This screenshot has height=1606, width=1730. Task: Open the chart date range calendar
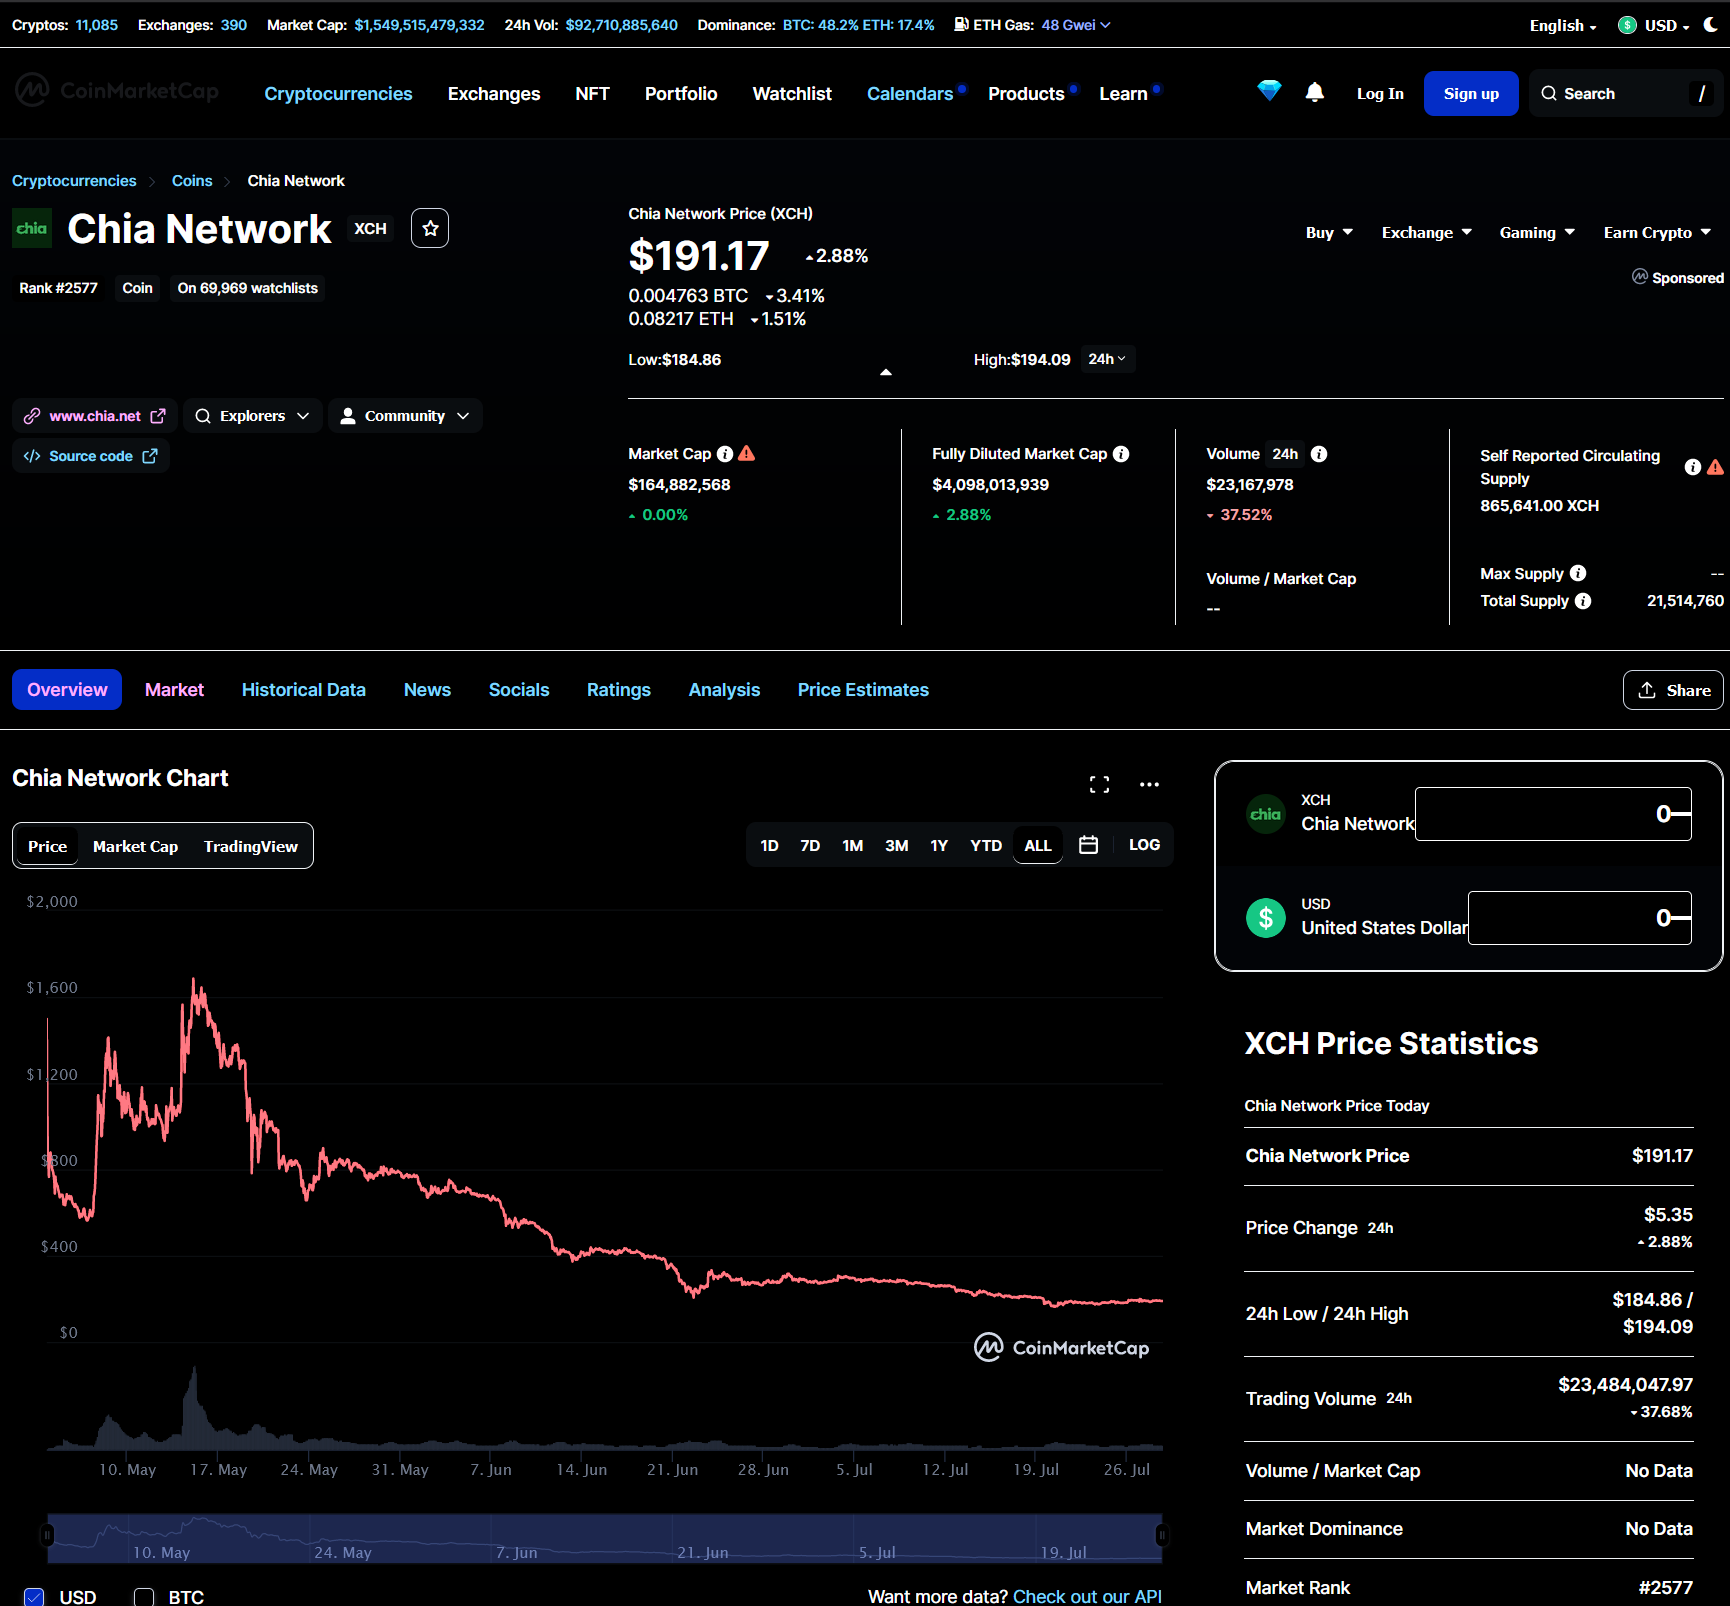point(1089,845)
